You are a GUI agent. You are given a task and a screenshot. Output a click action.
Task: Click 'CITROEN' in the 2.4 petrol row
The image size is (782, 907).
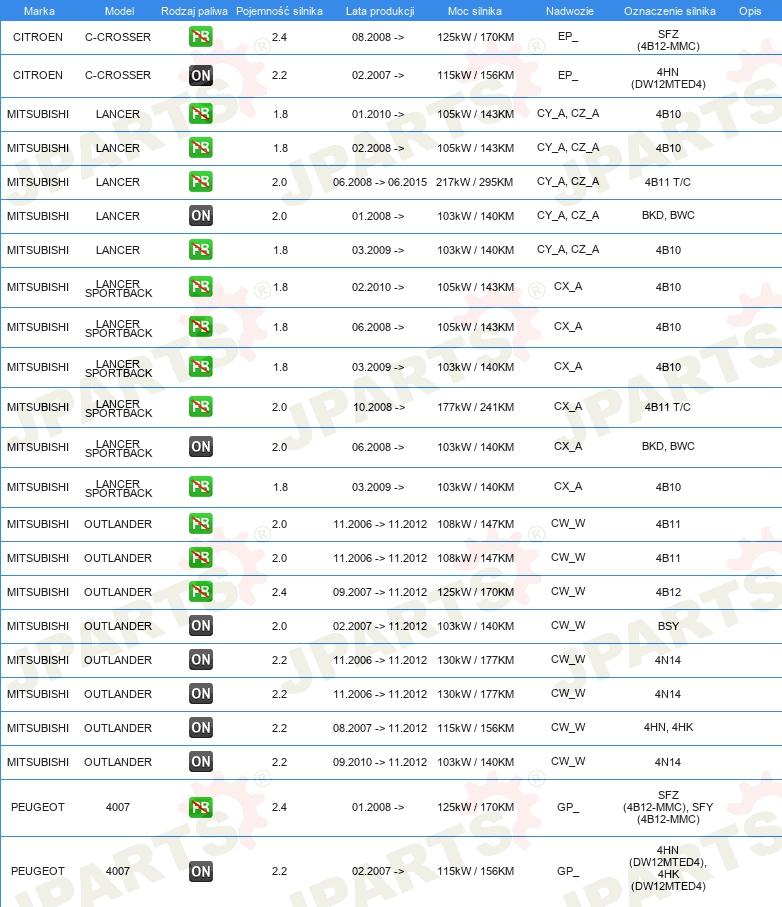pos(38,37)
